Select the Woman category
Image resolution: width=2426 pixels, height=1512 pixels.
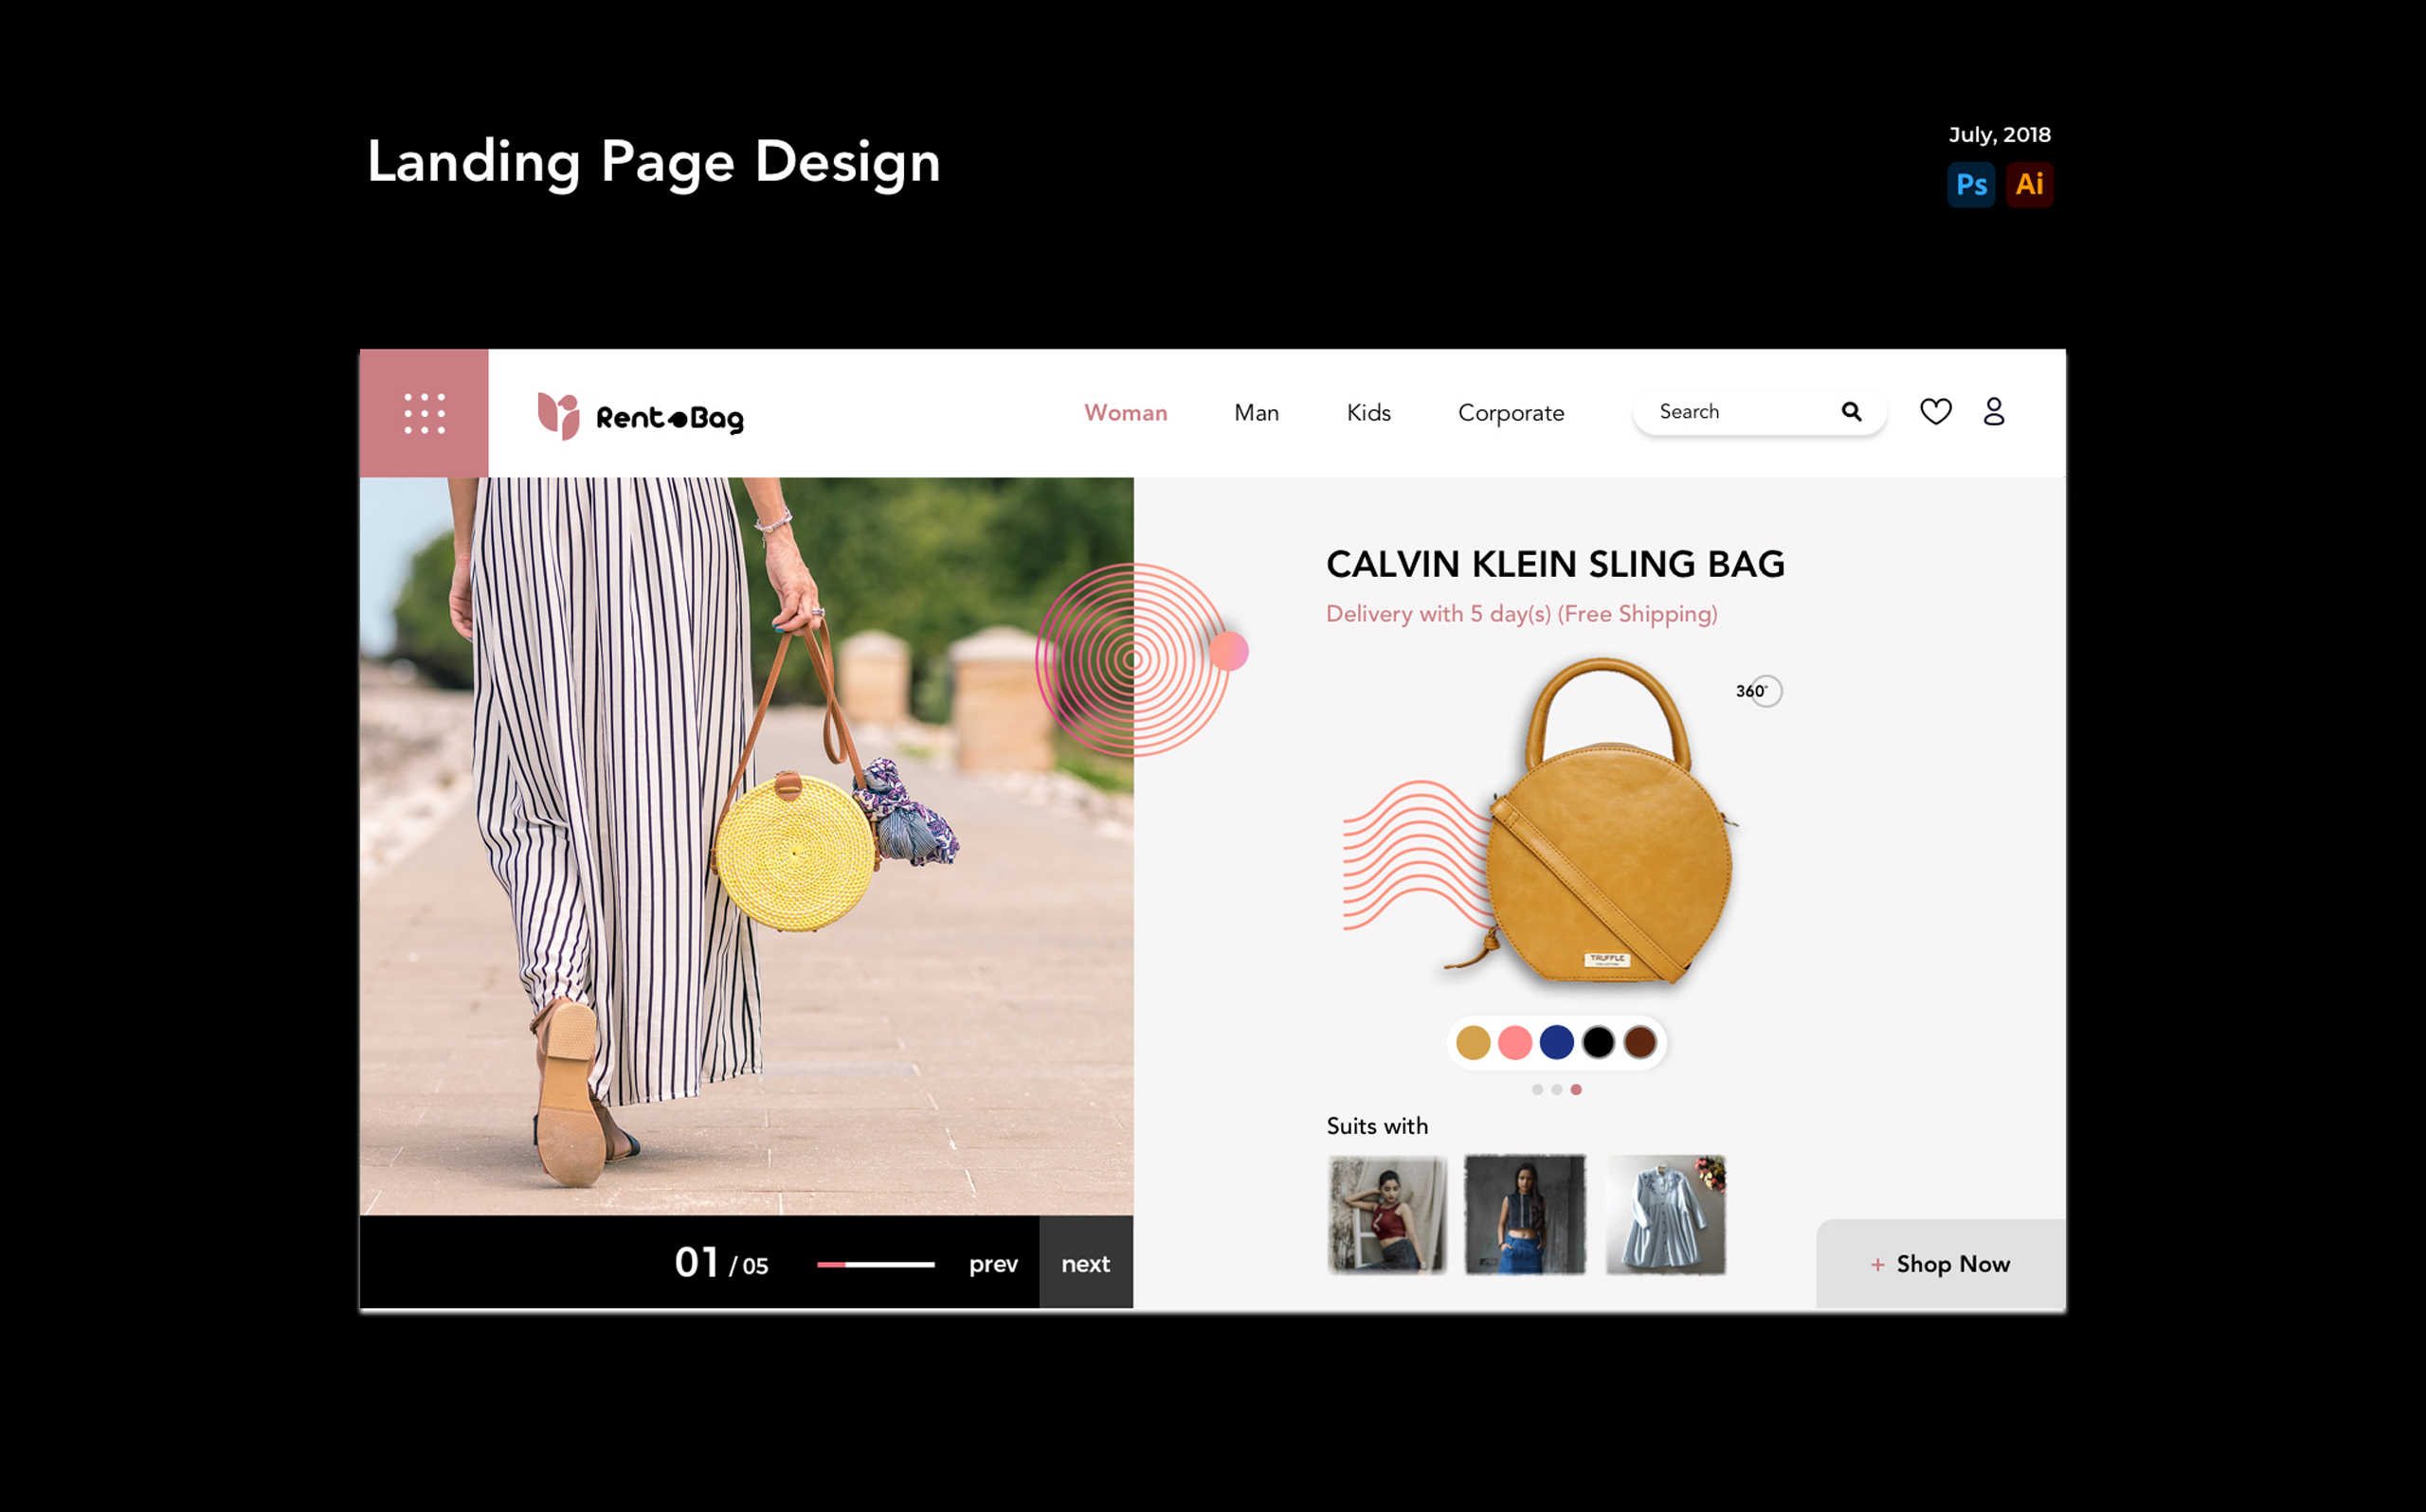pyautogui.click(x=1125, y=413)
